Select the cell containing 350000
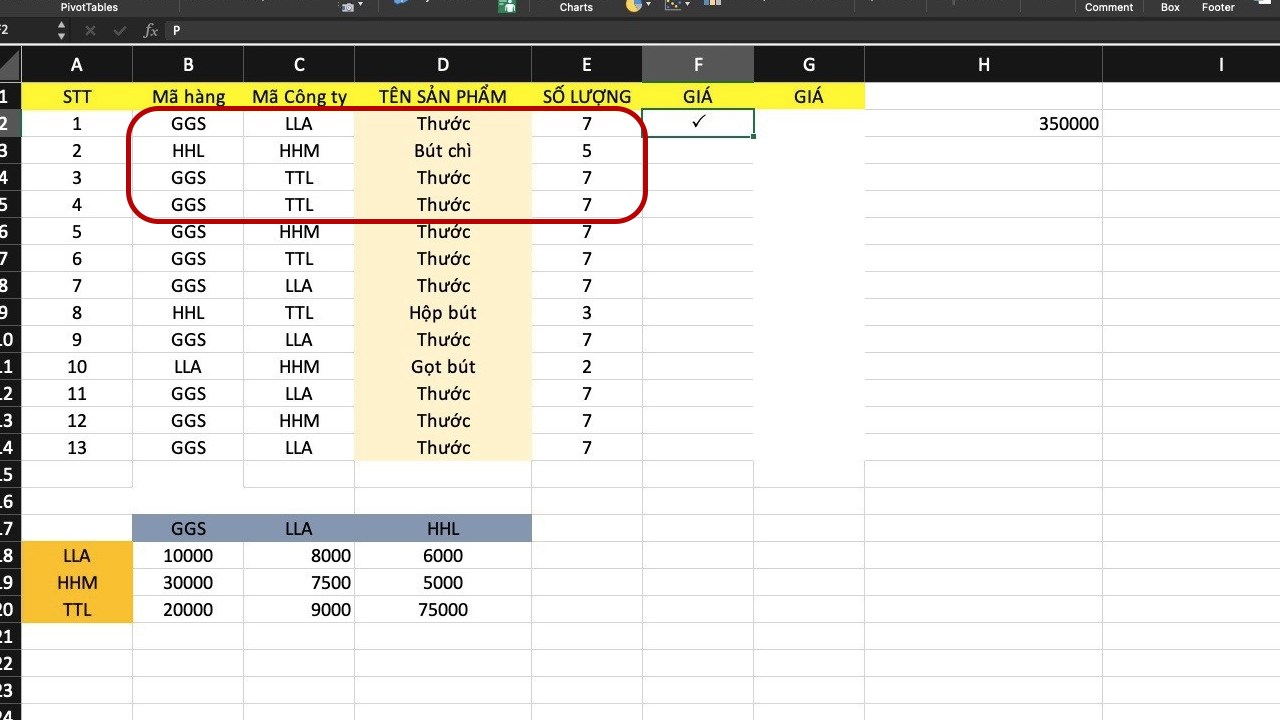This screenshot has height=720, width=1280. pyautogui.click(x=984, y=124)
